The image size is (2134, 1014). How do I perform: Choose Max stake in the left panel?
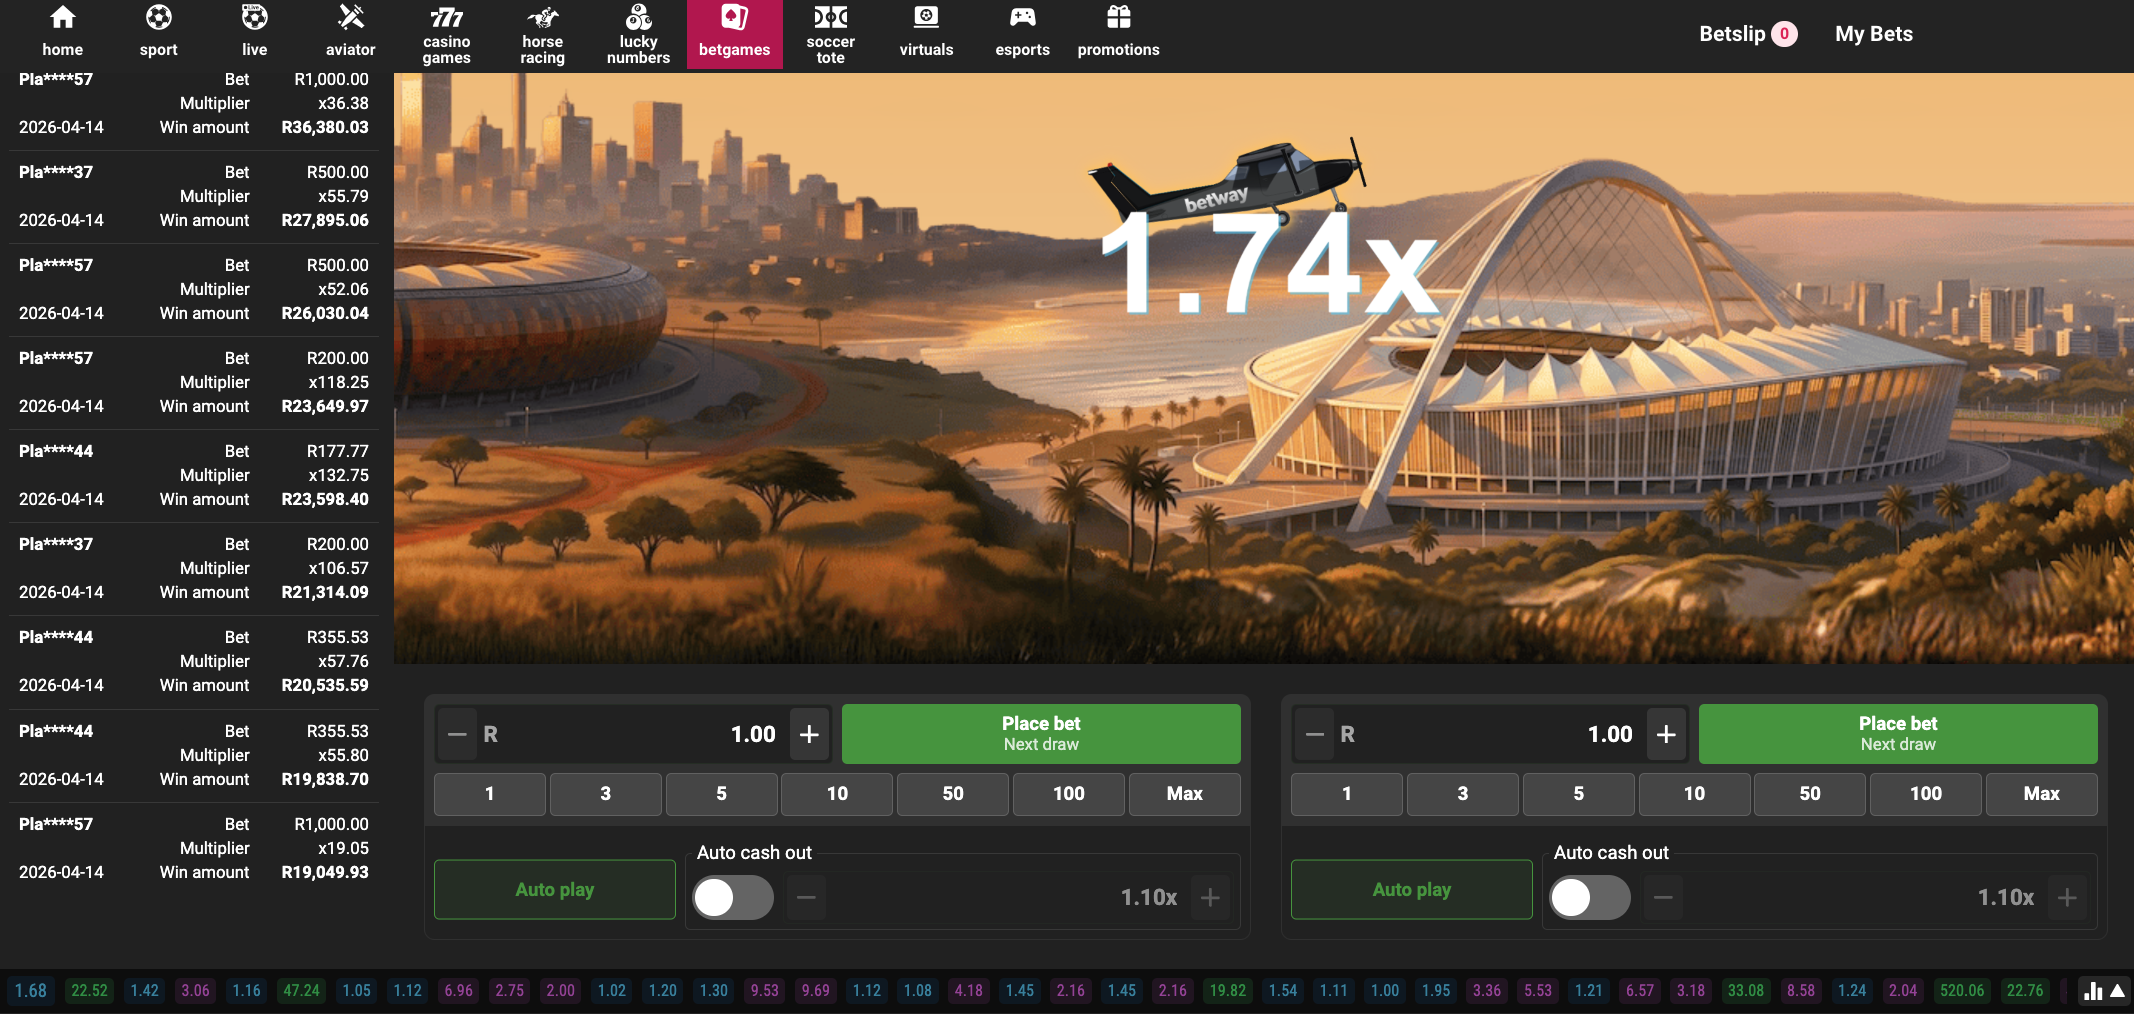(x=1185, y=794)
